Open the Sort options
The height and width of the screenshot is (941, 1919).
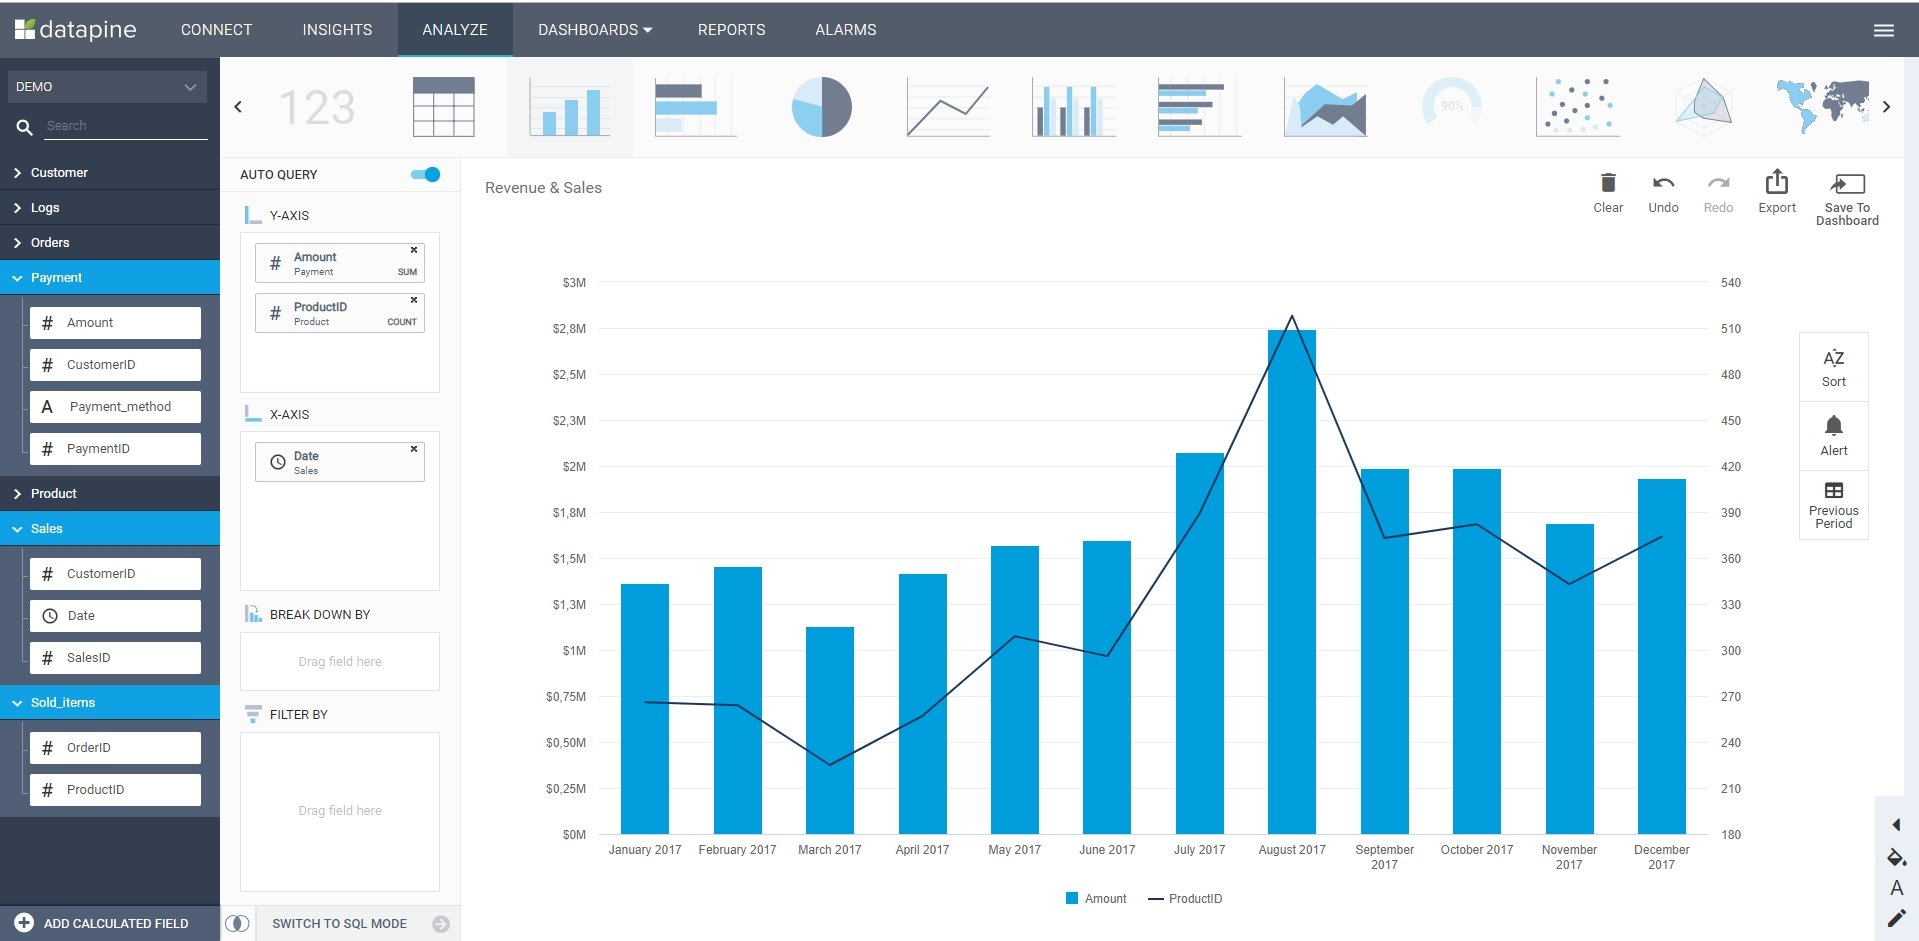[1834, 367]
